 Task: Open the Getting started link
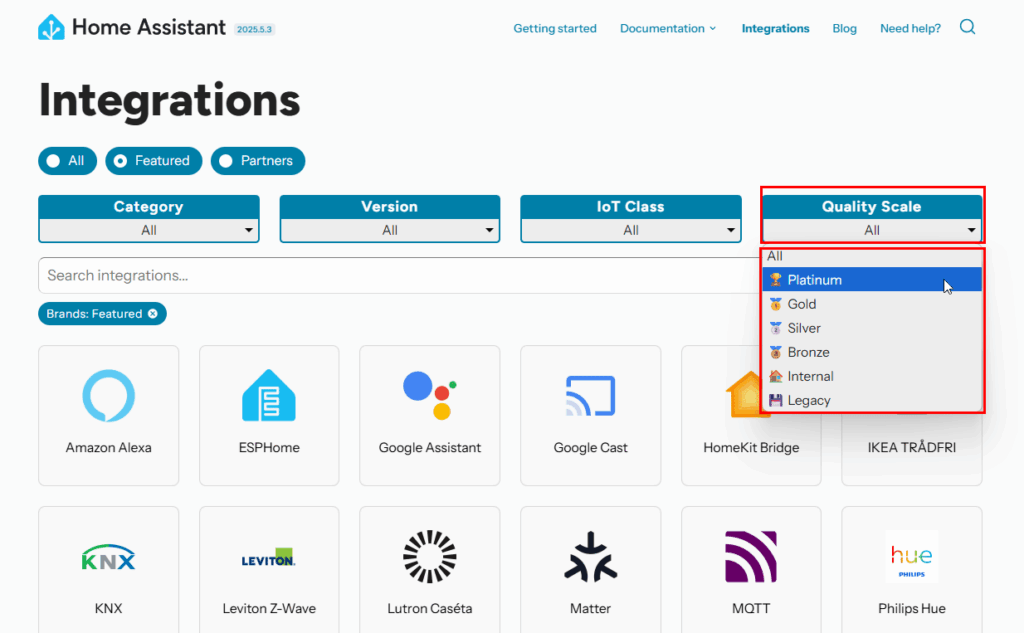tap(554, 29)
